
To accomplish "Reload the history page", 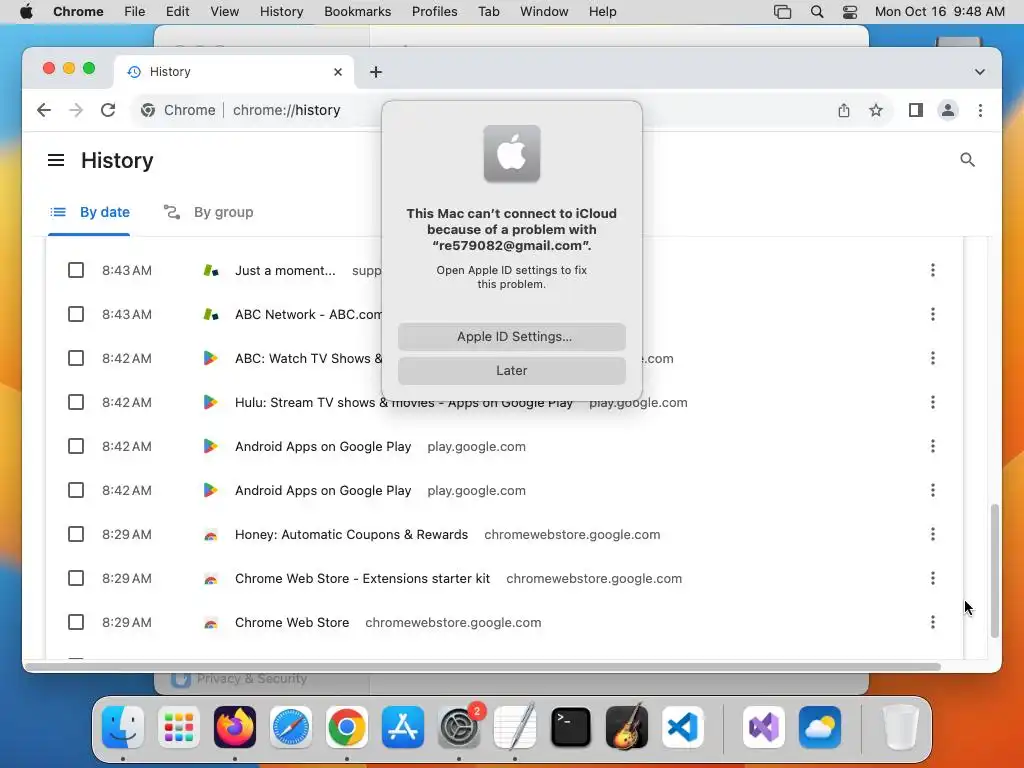I will pyautogui.click(x=108, y=110).
